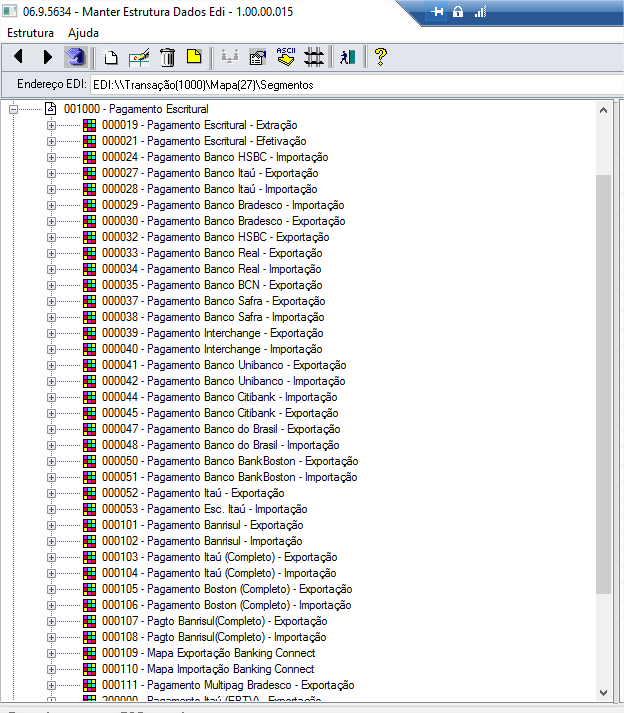Select 000107 - Pagto Banrisul(Completo) - Exportação

[x=215, y=621]
